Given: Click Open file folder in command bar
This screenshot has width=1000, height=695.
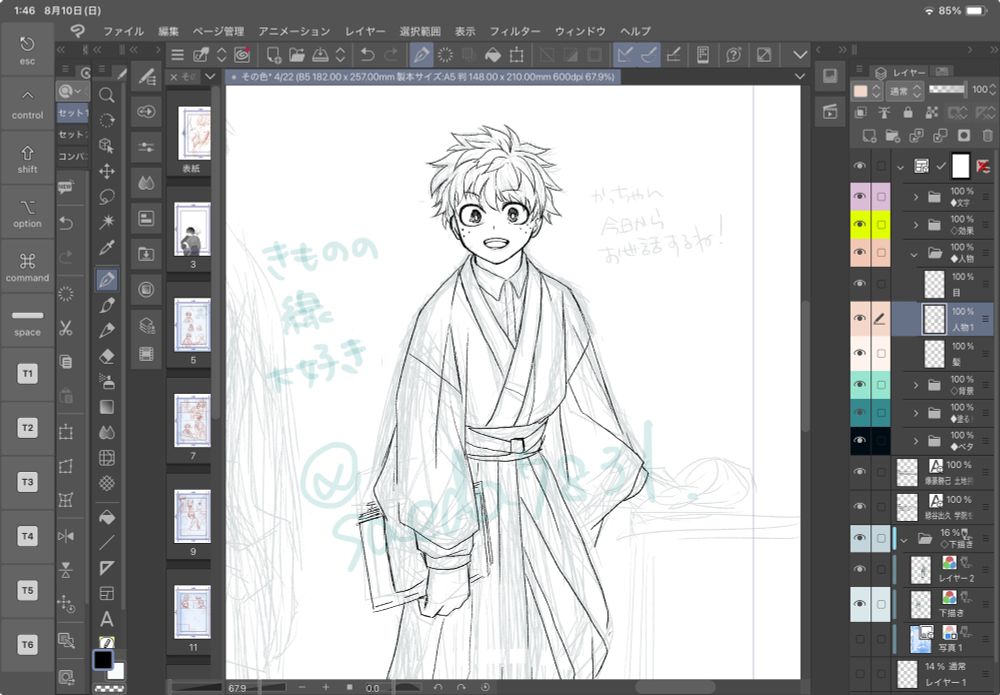Looking at the screenshot, I should [297, 55].
